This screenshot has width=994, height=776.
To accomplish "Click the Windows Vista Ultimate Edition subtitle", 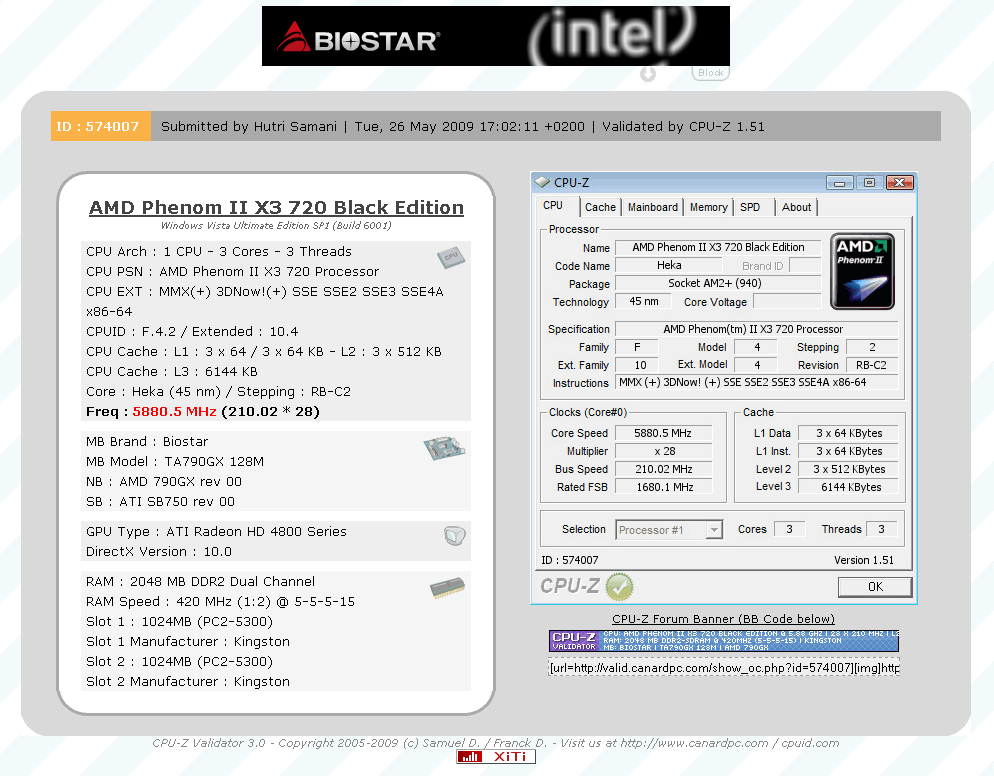I will pyautogui.click(x=276, y=226).
